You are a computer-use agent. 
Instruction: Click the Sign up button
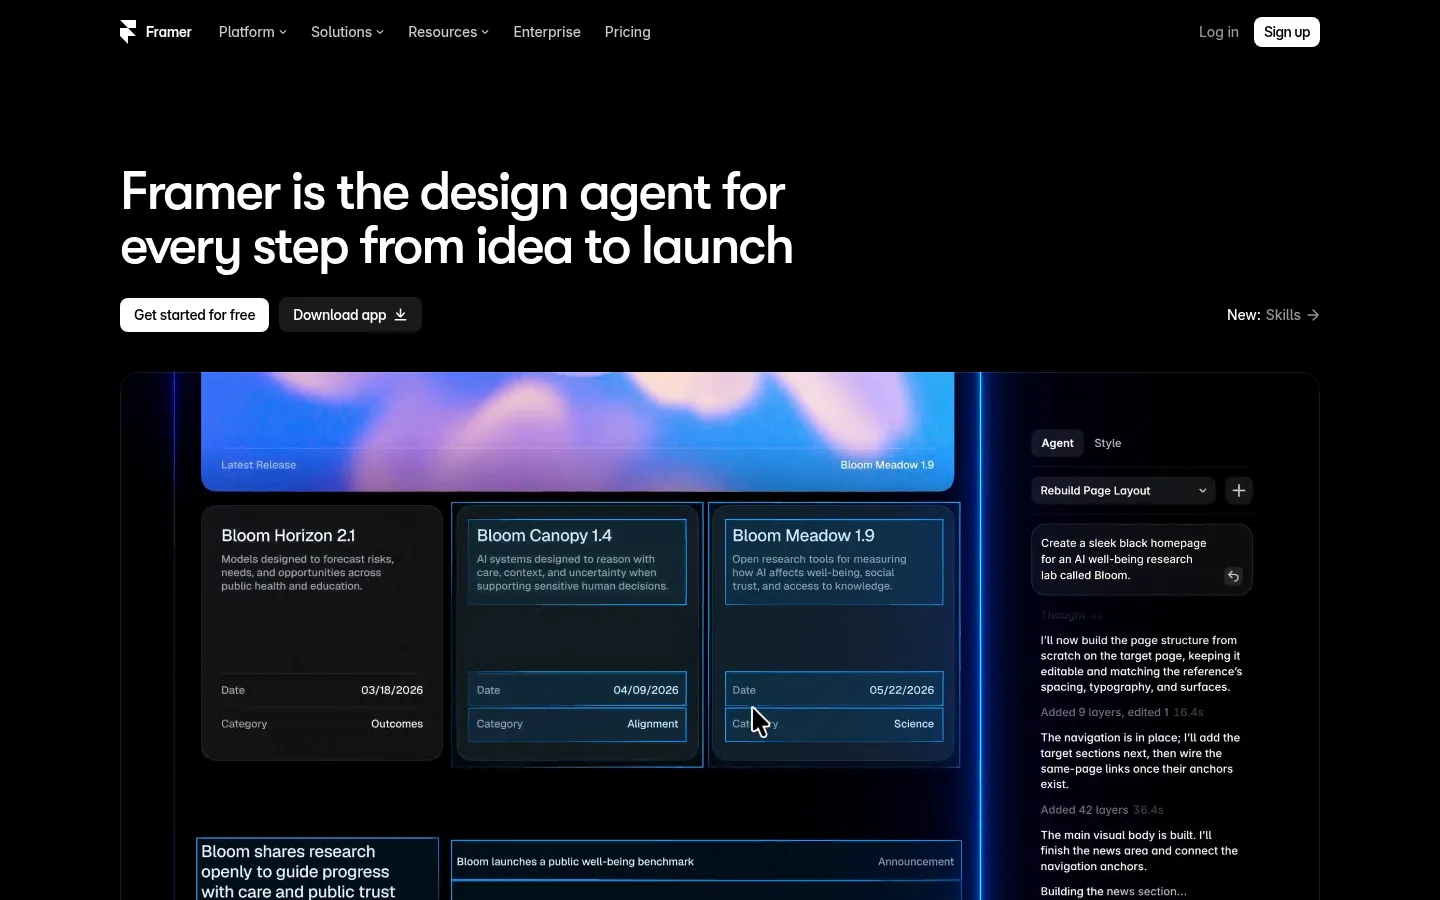coord(1287,32)
